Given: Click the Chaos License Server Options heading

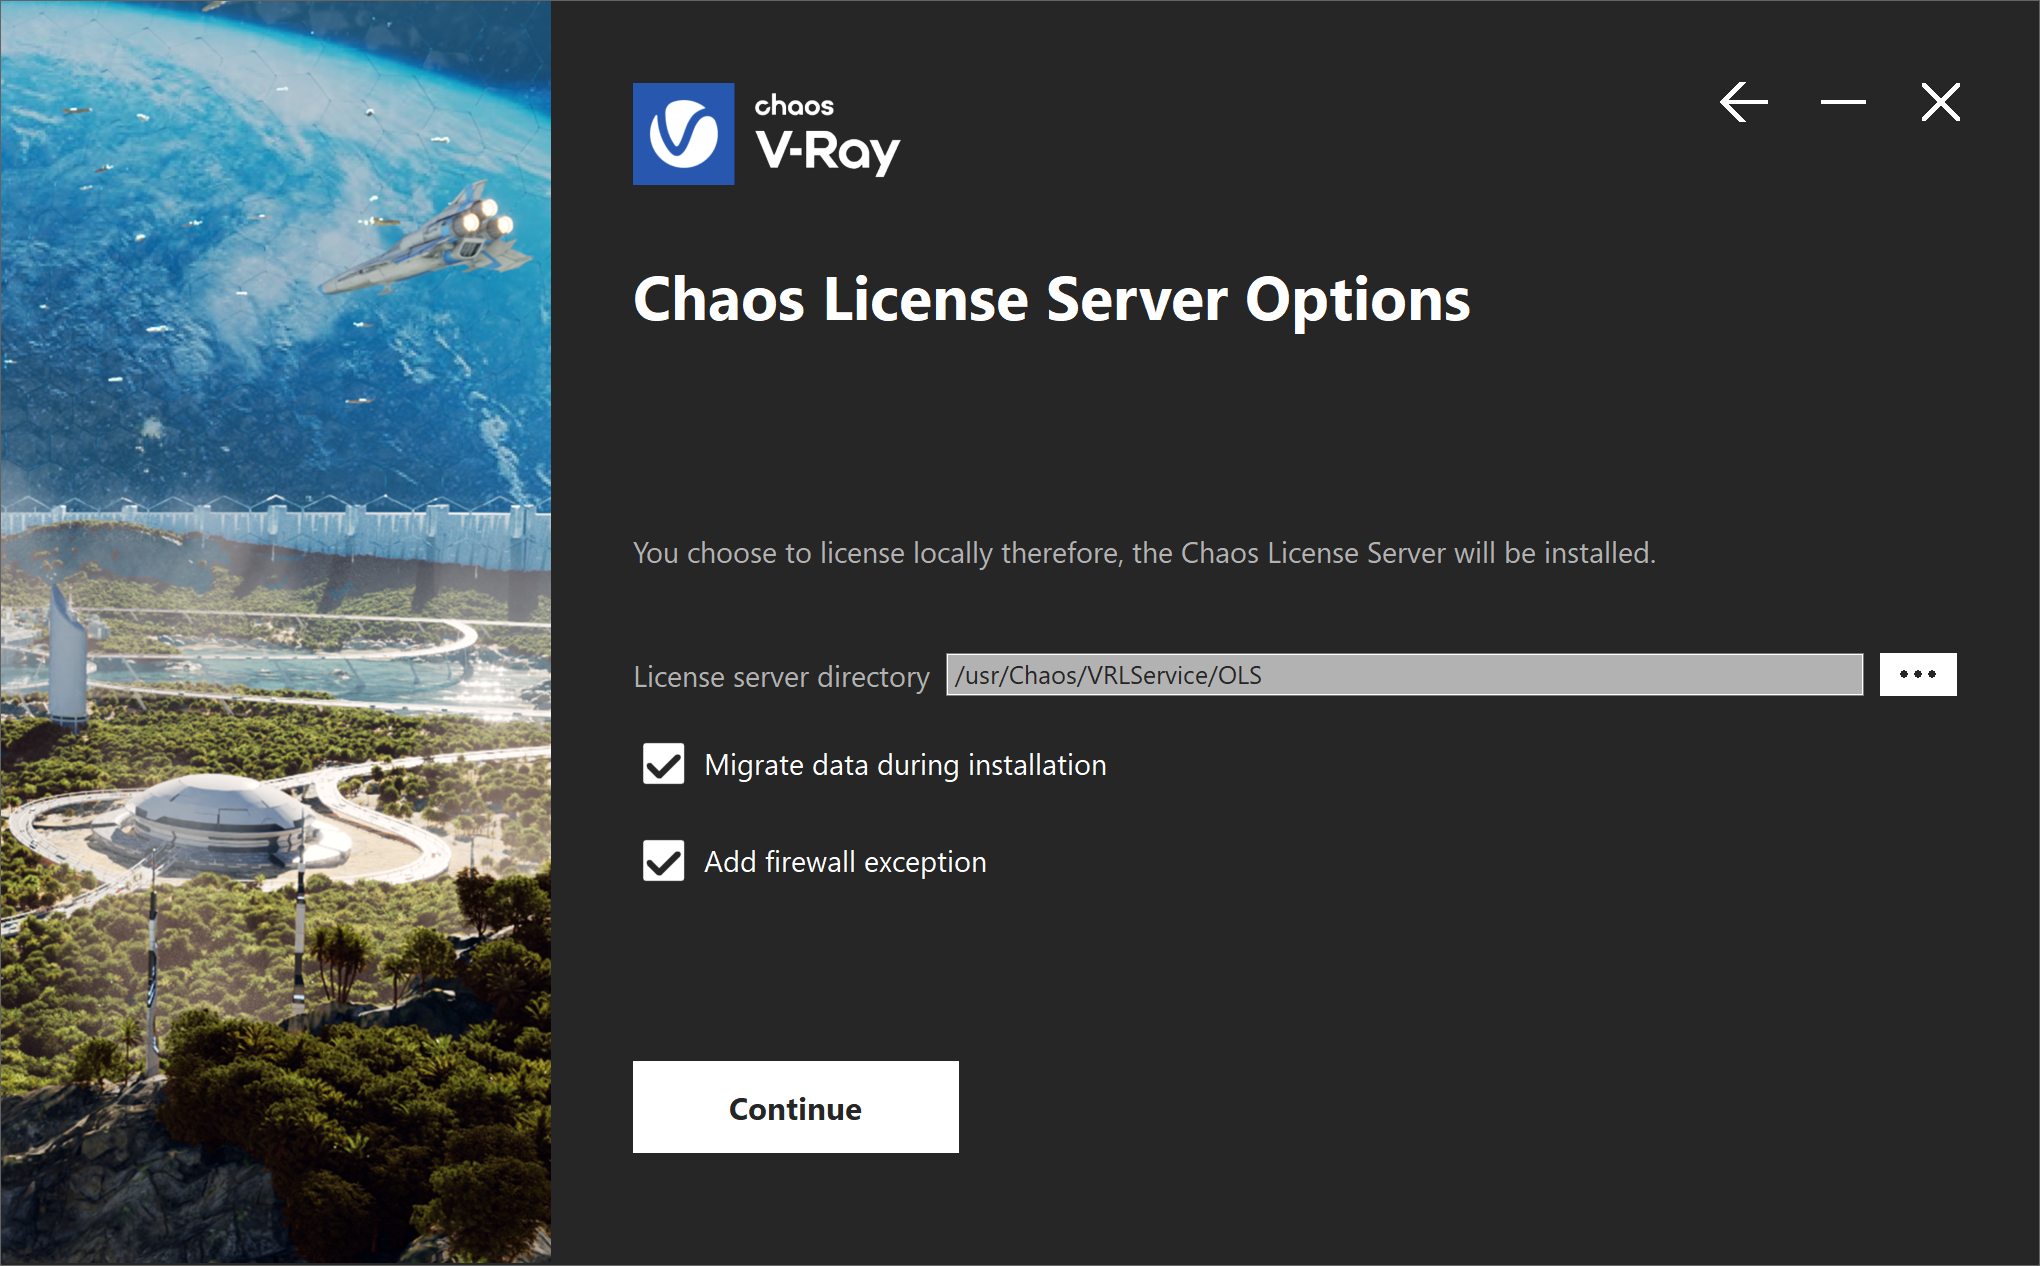Looking at the screenshot, I should coord(1051,300).
